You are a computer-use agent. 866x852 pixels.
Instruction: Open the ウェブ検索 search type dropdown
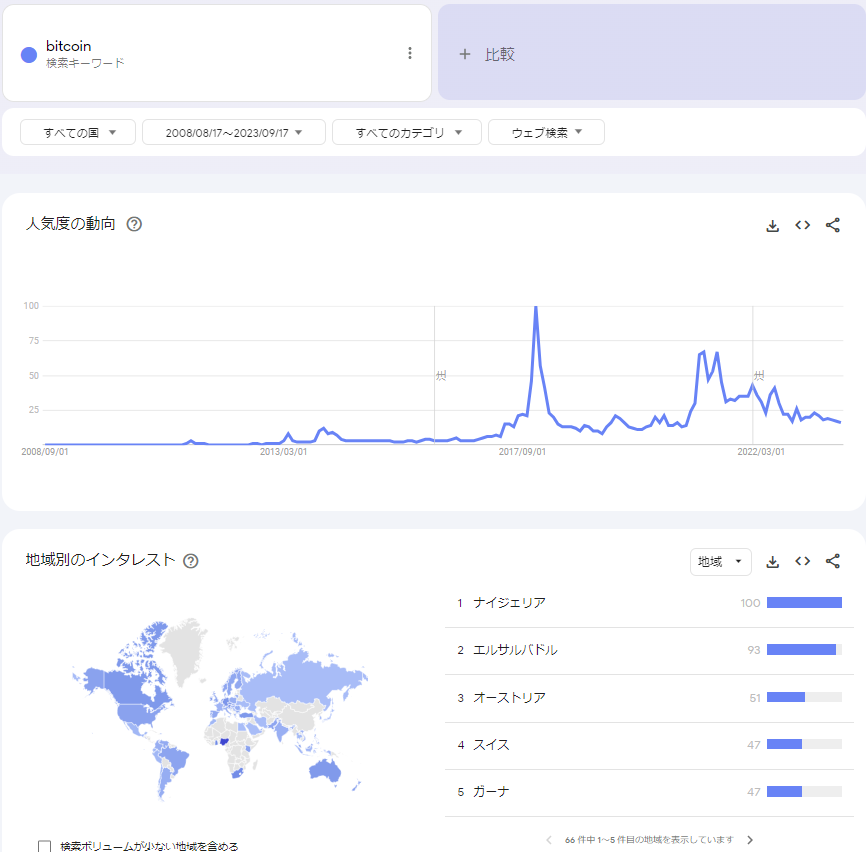click(x=546, y=133)
